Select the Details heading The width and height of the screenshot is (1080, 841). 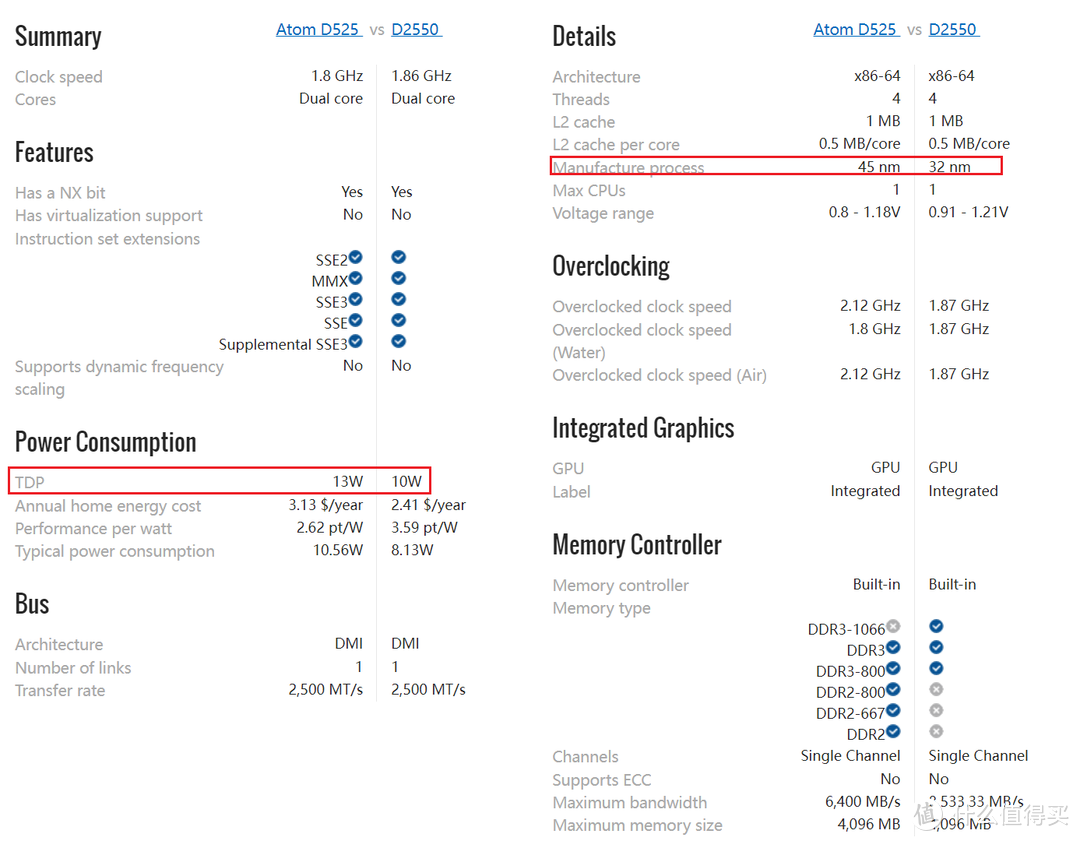584,37
